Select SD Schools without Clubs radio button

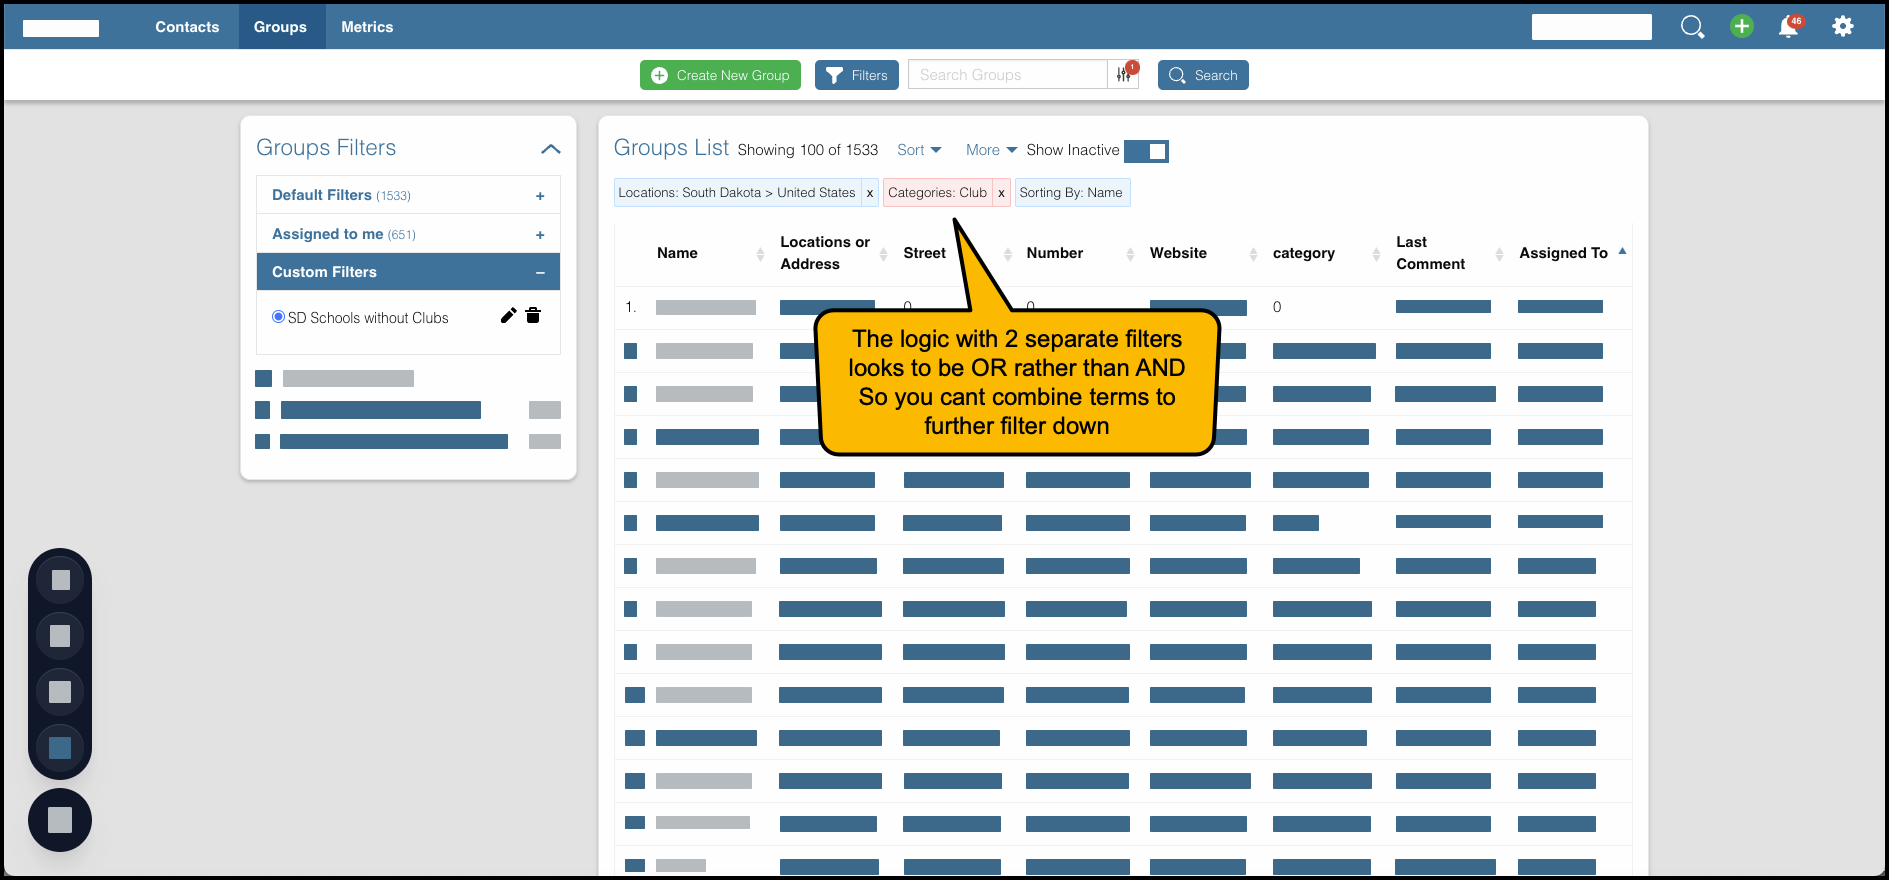click(278, 317)
